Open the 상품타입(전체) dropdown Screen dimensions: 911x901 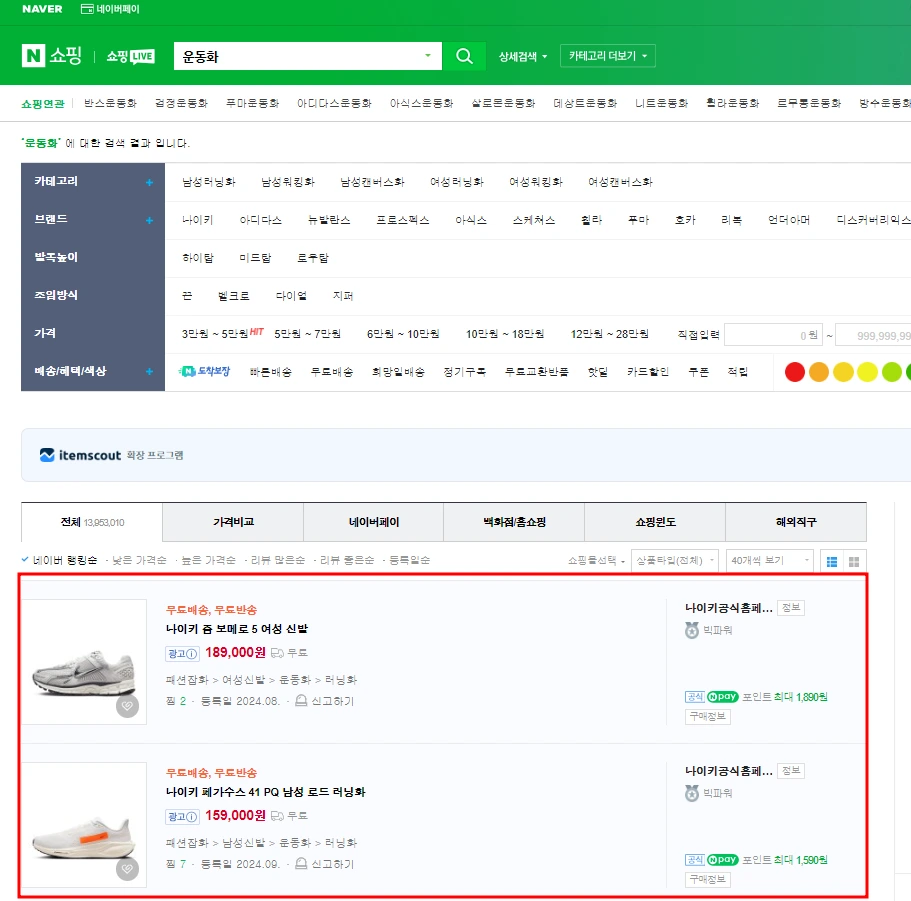point(675,561)
